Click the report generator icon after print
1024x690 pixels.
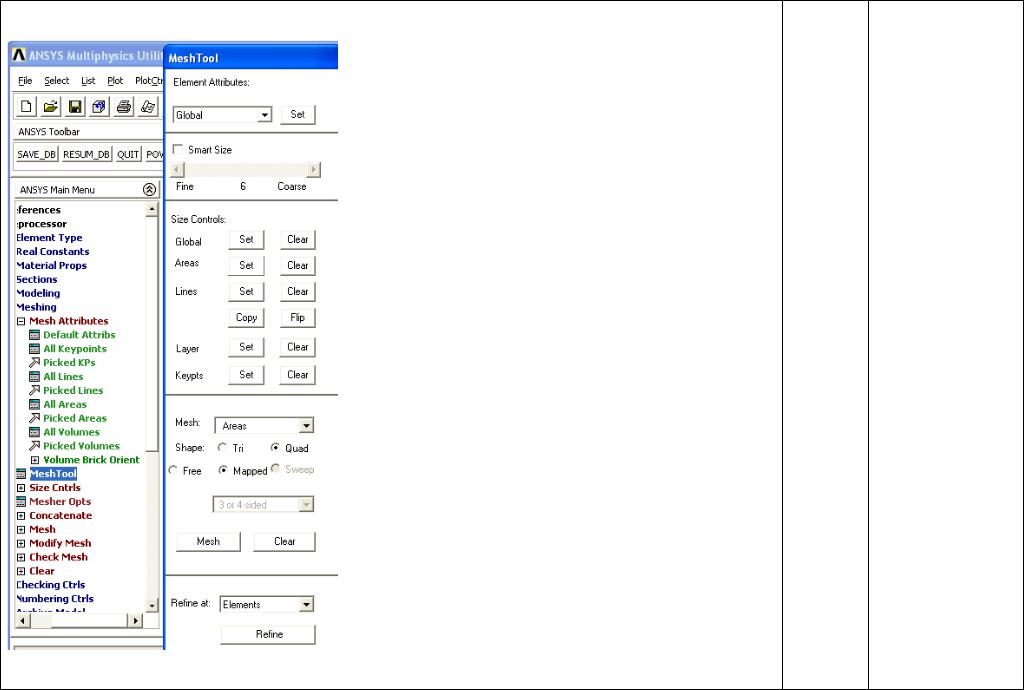tap(148, 106)
